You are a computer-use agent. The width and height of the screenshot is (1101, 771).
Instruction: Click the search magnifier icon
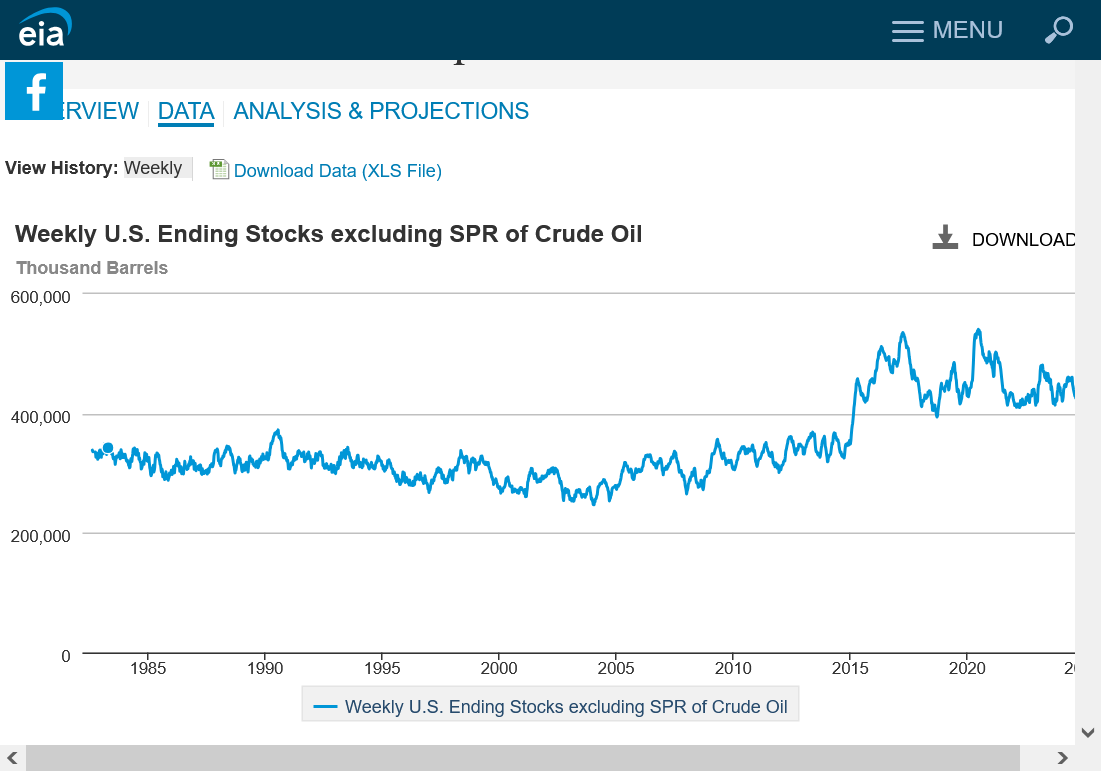point(1058,30)
